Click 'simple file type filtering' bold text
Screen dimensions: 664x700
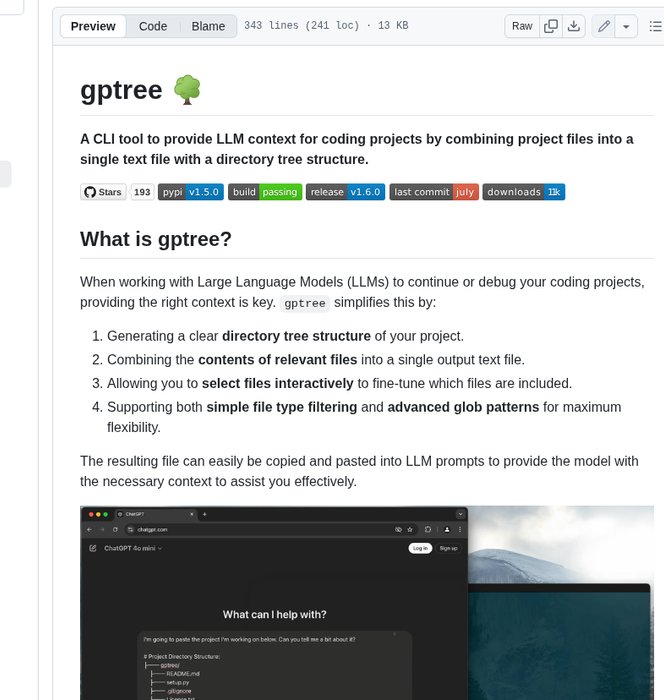(281, 407)
